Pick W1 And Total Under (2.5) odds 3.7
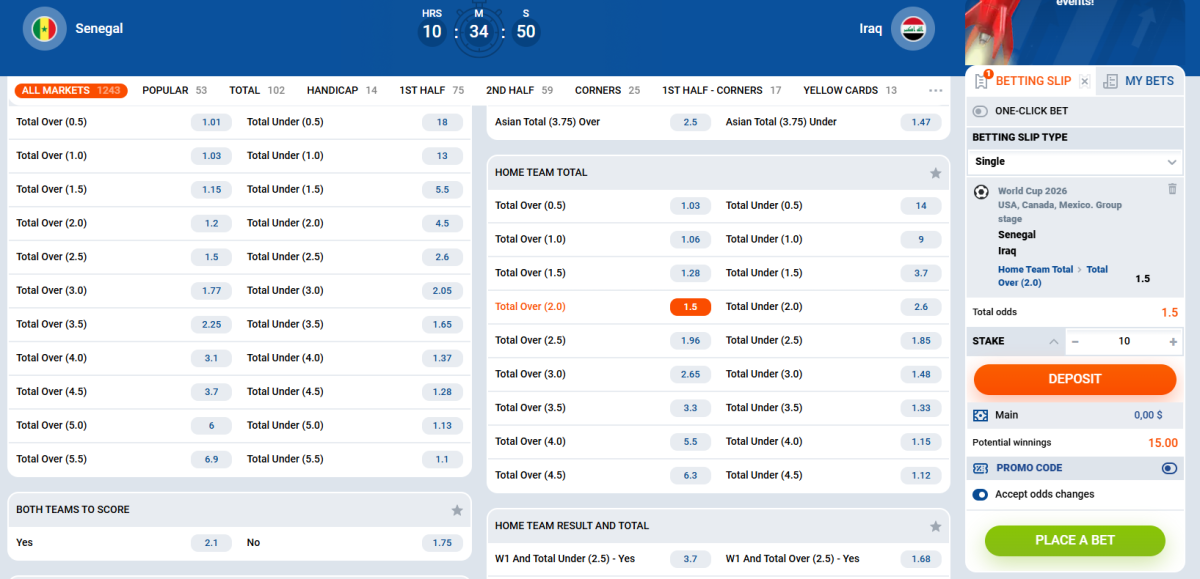 pyautogui.click(x=690, y=559)
